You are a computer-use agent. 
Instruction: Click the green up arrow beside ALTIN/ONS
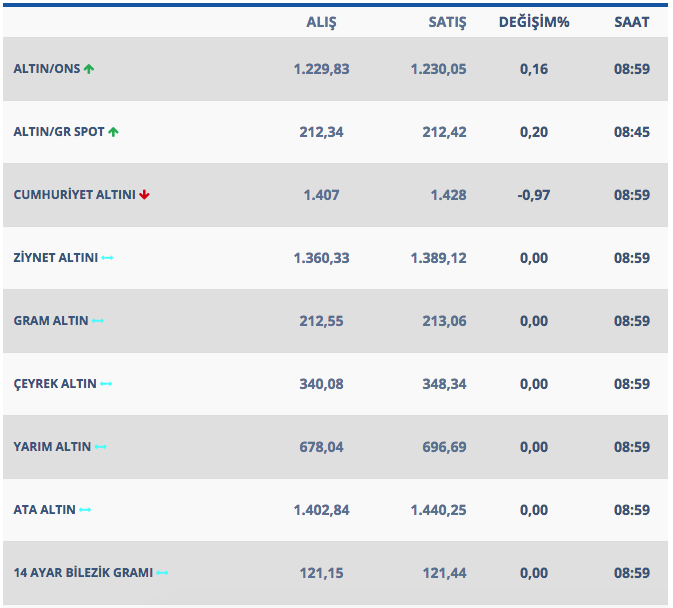(89, 69)
